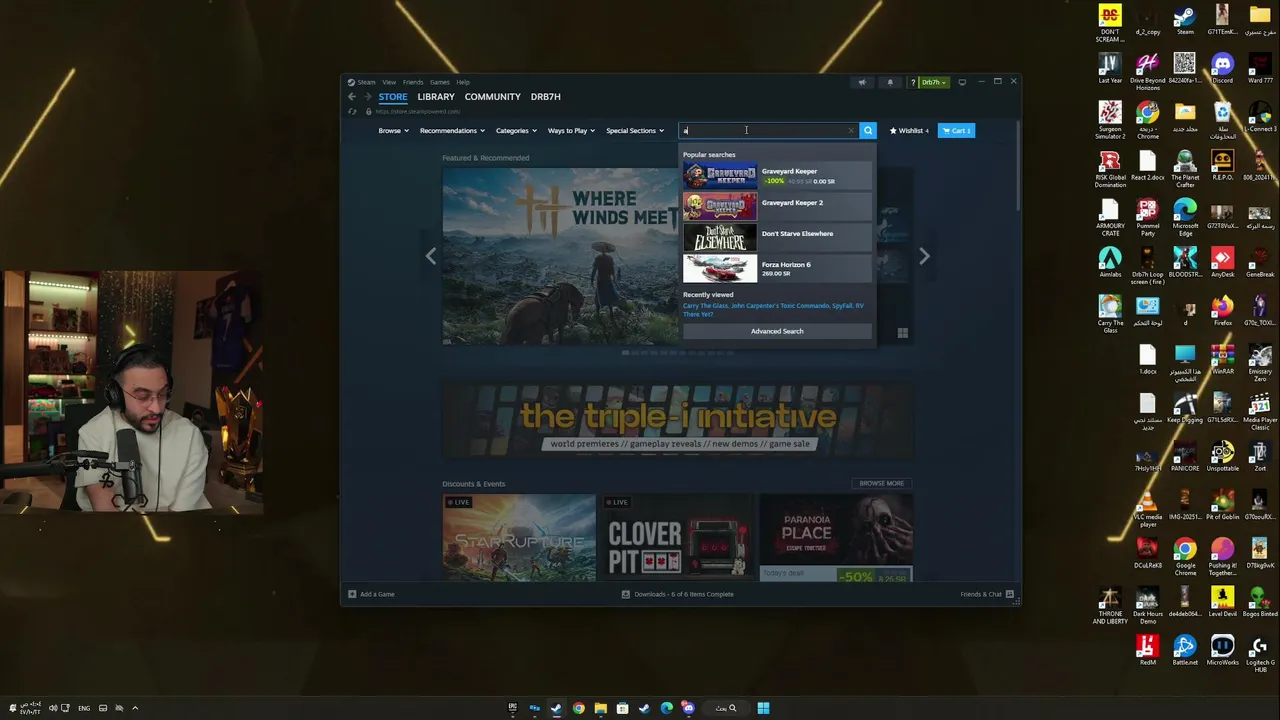Open Friends & Chat in the bottom bar
The height and width of the screenshot is (720, 1280).
988,594
